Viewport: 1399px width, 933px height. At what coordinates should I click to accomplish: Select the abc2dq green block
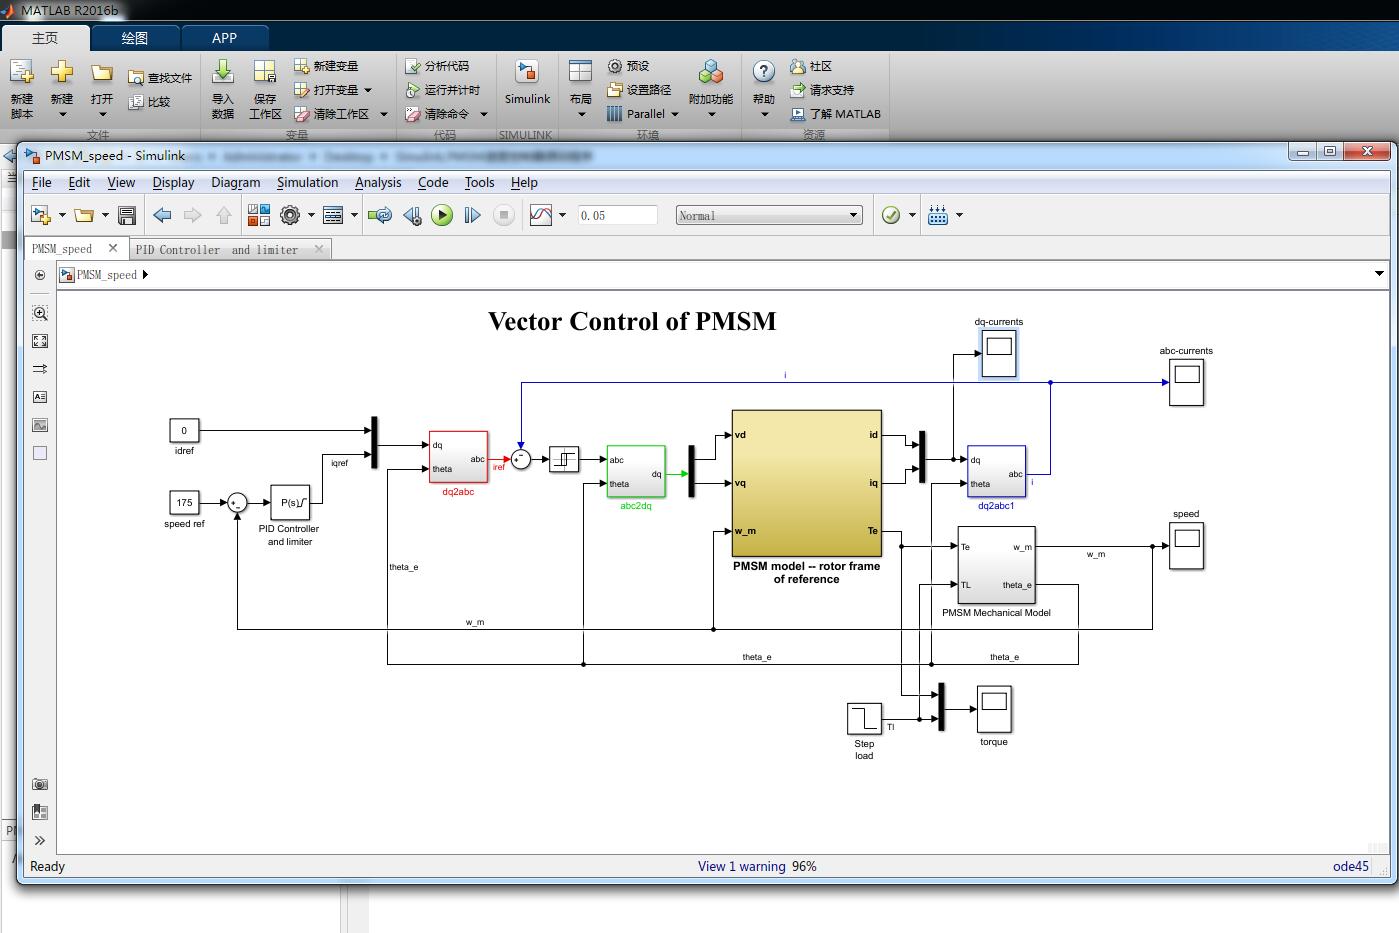pyautogui.click(x=636, y=471)
